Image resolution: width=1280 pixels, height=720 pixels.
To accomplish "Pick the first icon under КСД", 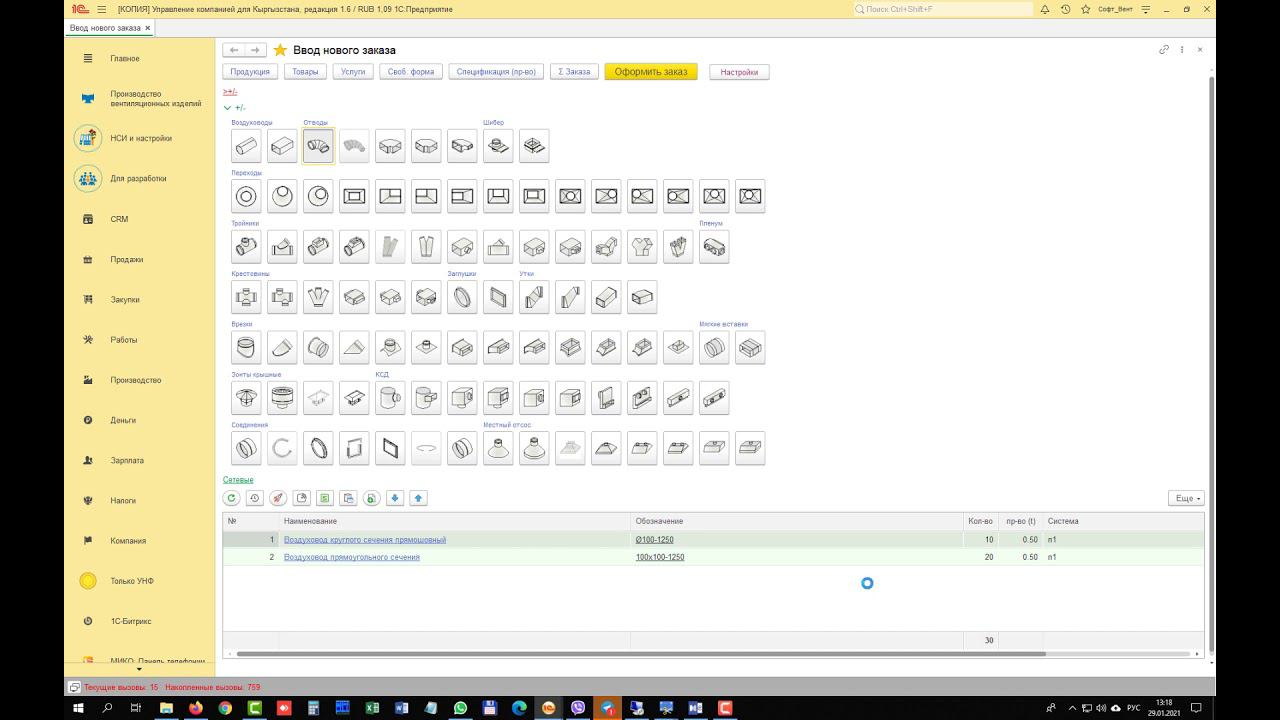I will click(390, 397).
